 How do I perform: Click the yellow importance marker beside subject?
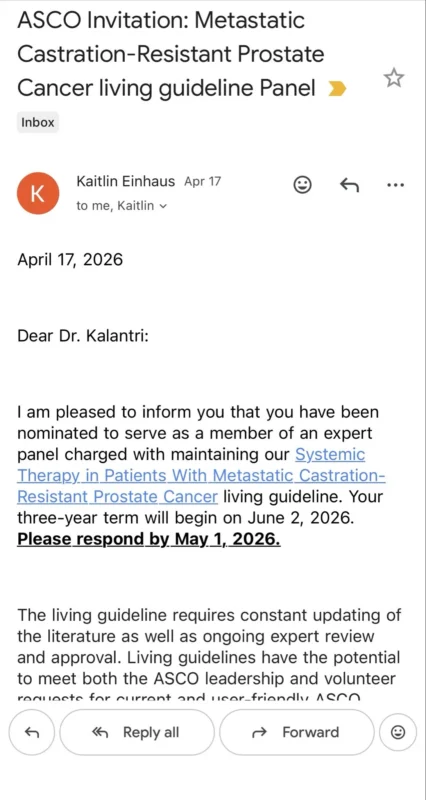337,90
